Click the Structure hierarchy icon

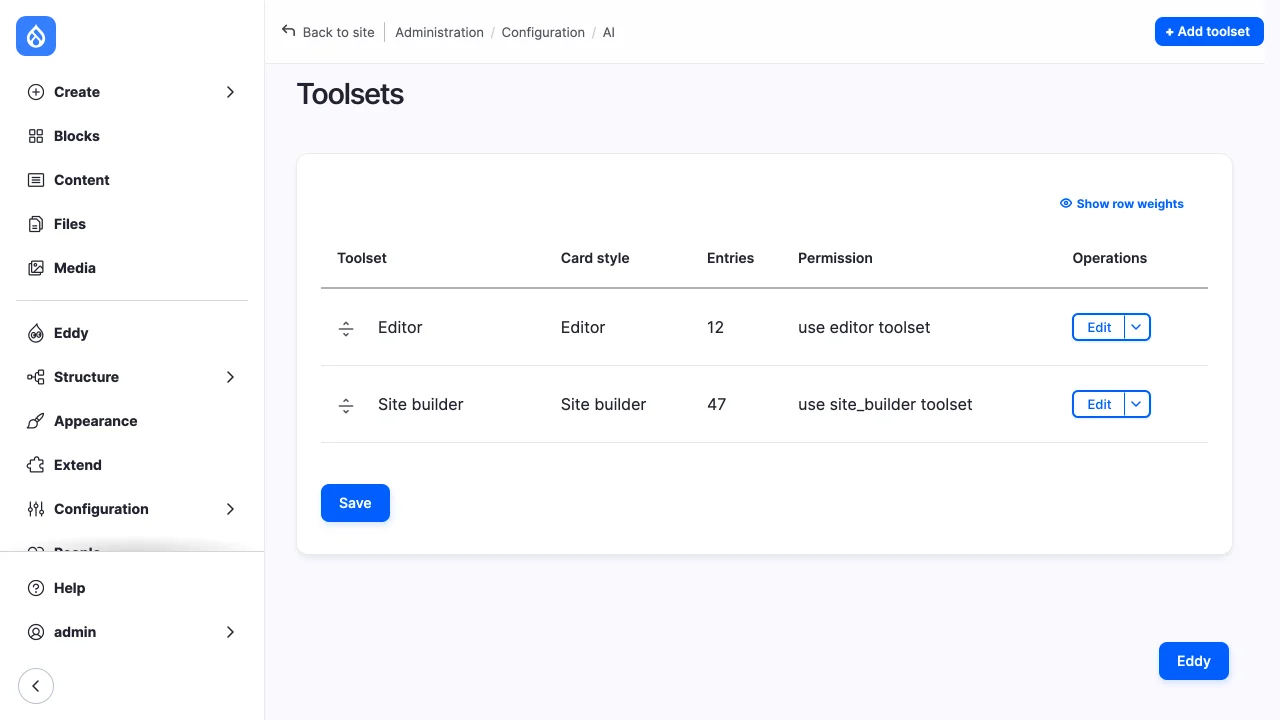pos(36,377)
